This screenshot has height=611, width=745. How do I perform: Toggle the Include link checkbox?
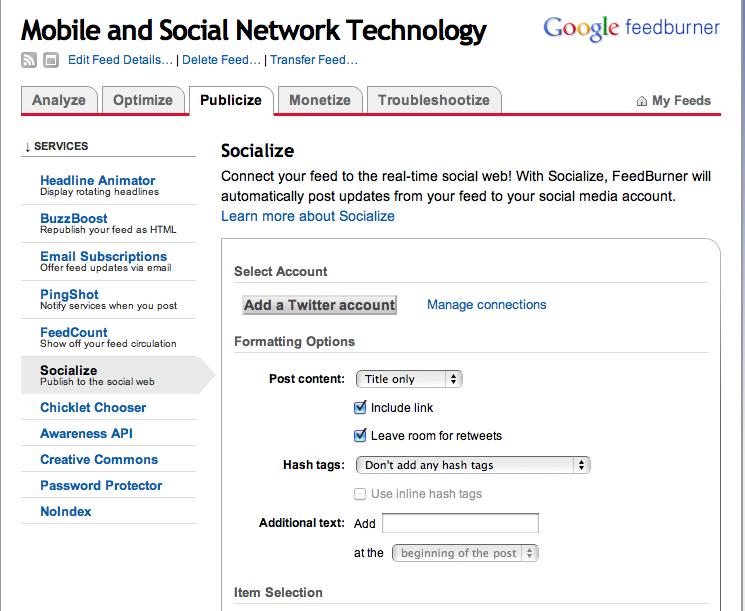coord(361,408)
